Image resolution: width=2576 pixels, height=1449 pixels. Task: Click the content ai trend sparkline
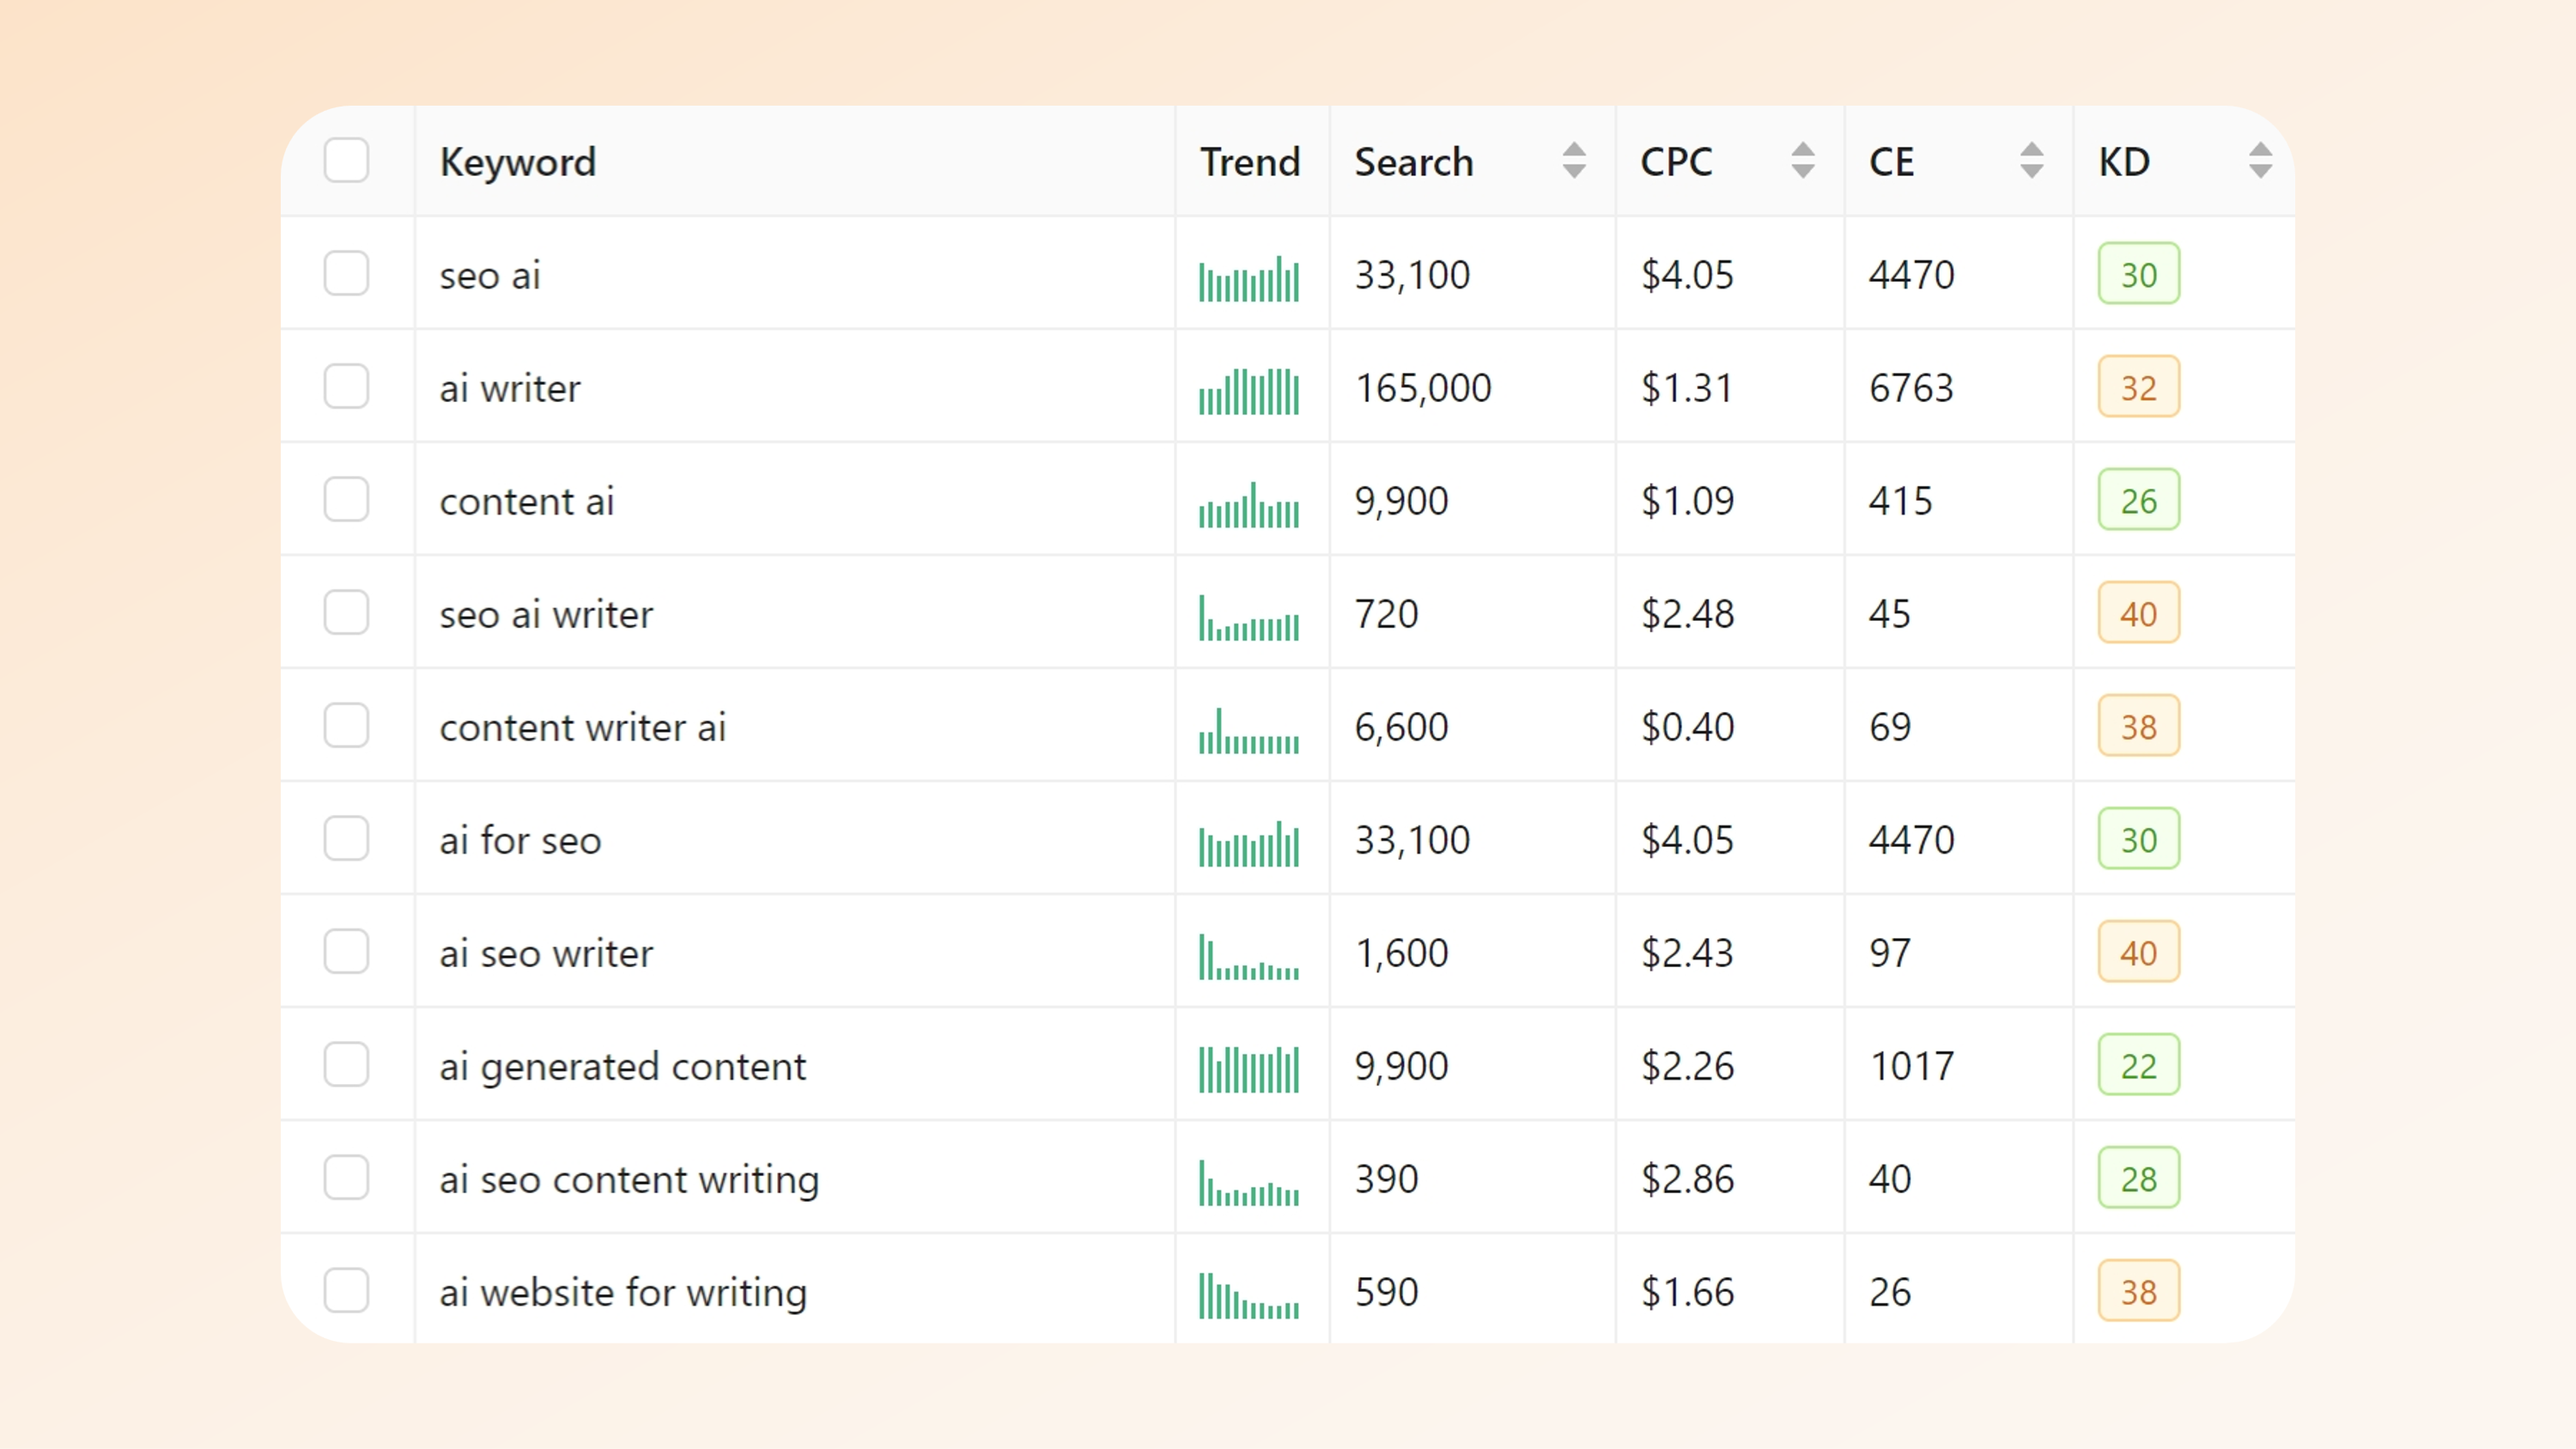pos(1249,504)
